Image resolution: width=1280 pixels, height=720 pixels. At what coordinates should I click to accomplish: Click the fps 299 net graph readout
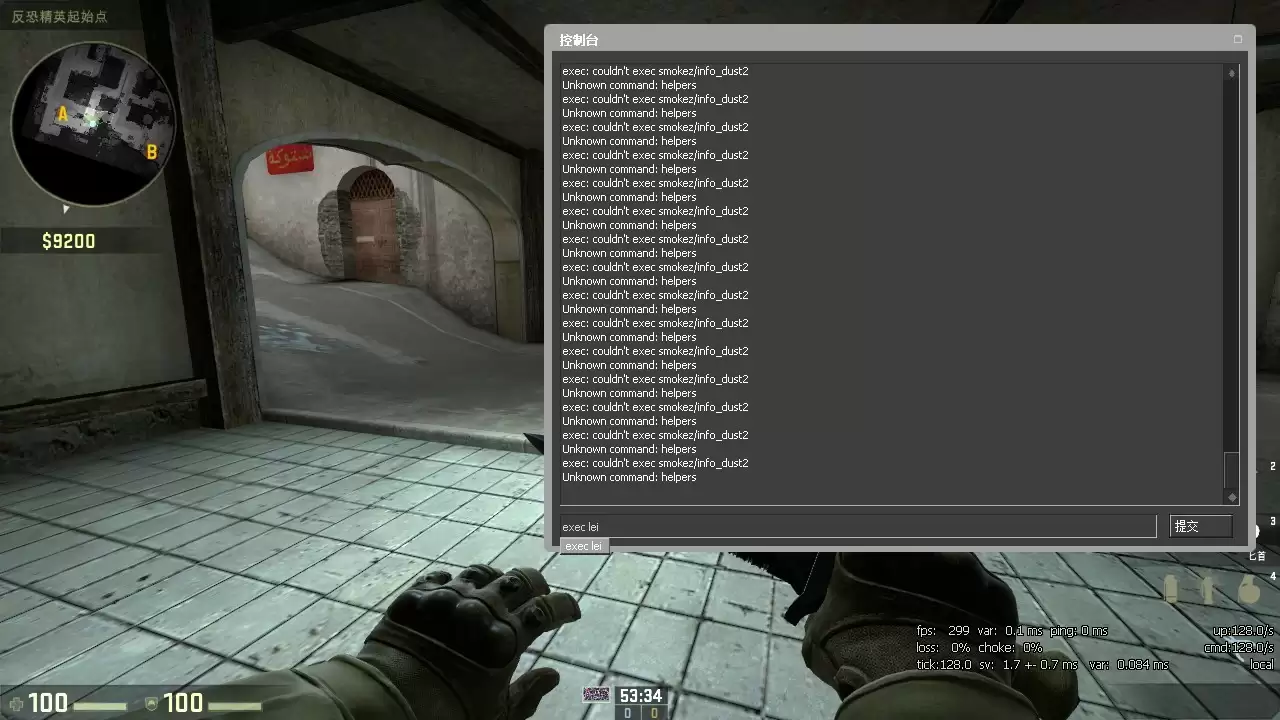tap(944, 631)
